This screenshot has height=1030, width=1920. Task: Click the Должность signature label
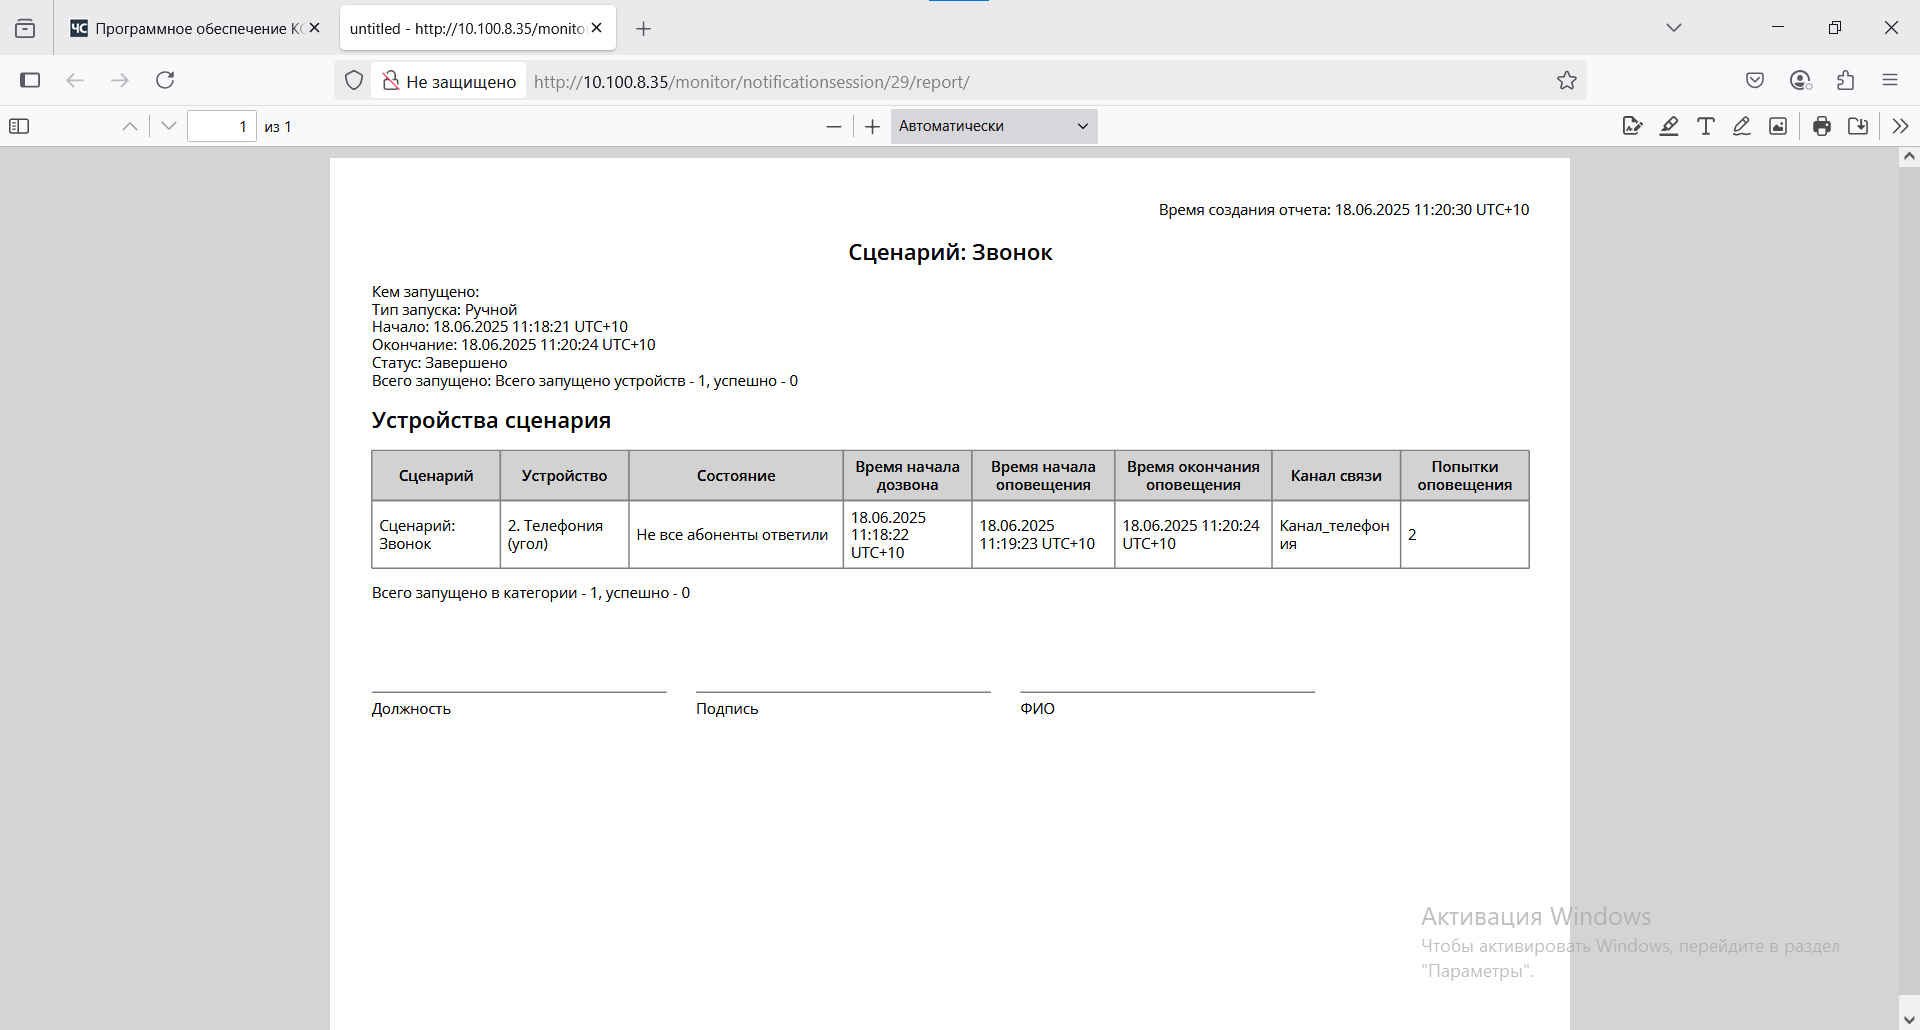tap(411, 709)
